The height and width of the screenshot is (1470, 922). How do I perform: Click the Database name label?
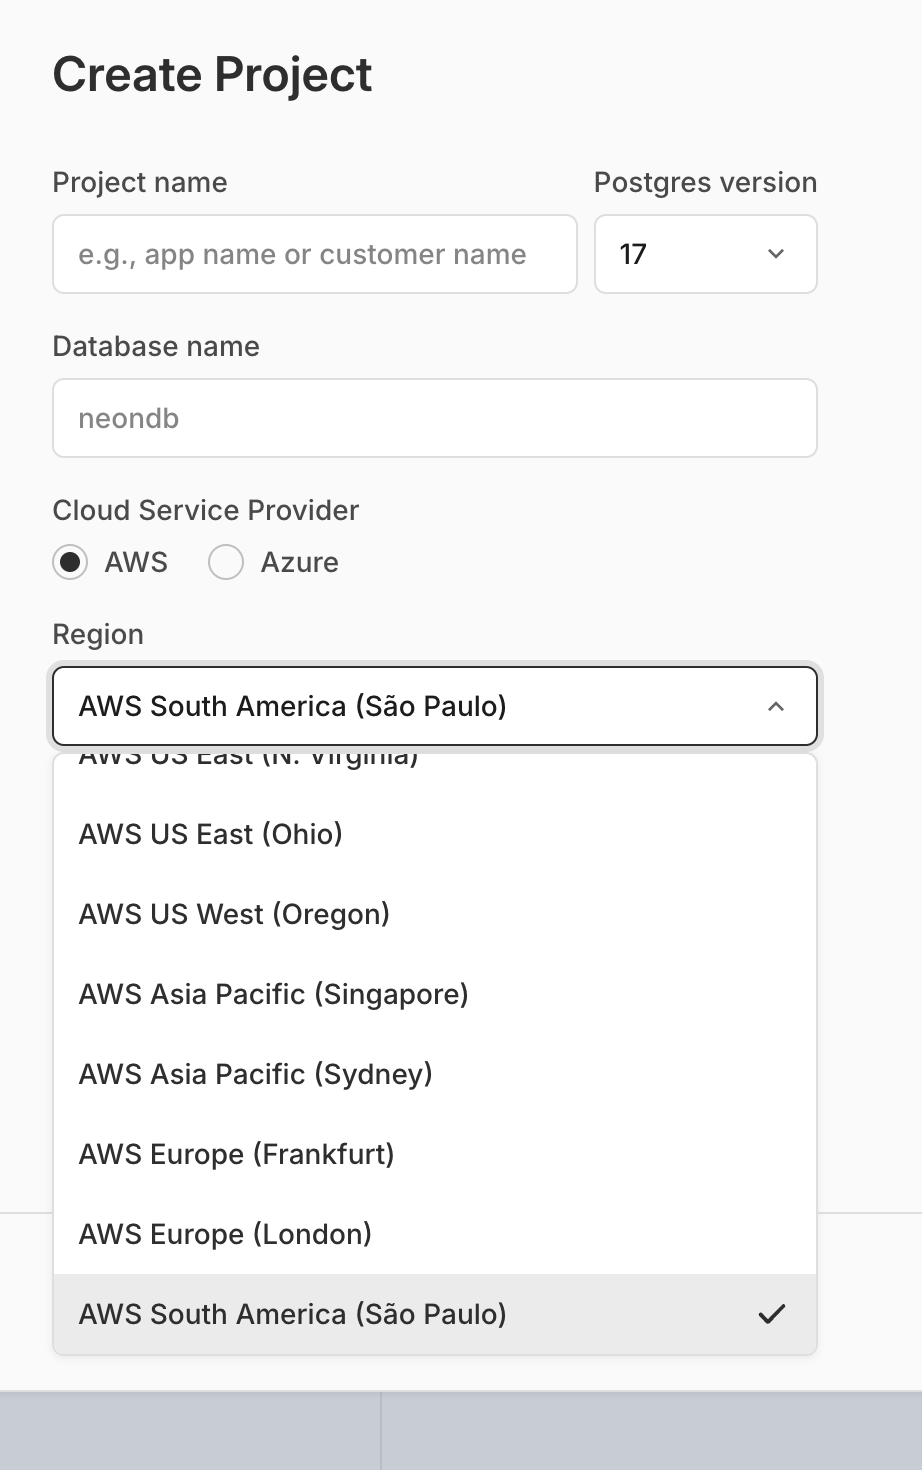pyautogui.click(x=156, y=346)
